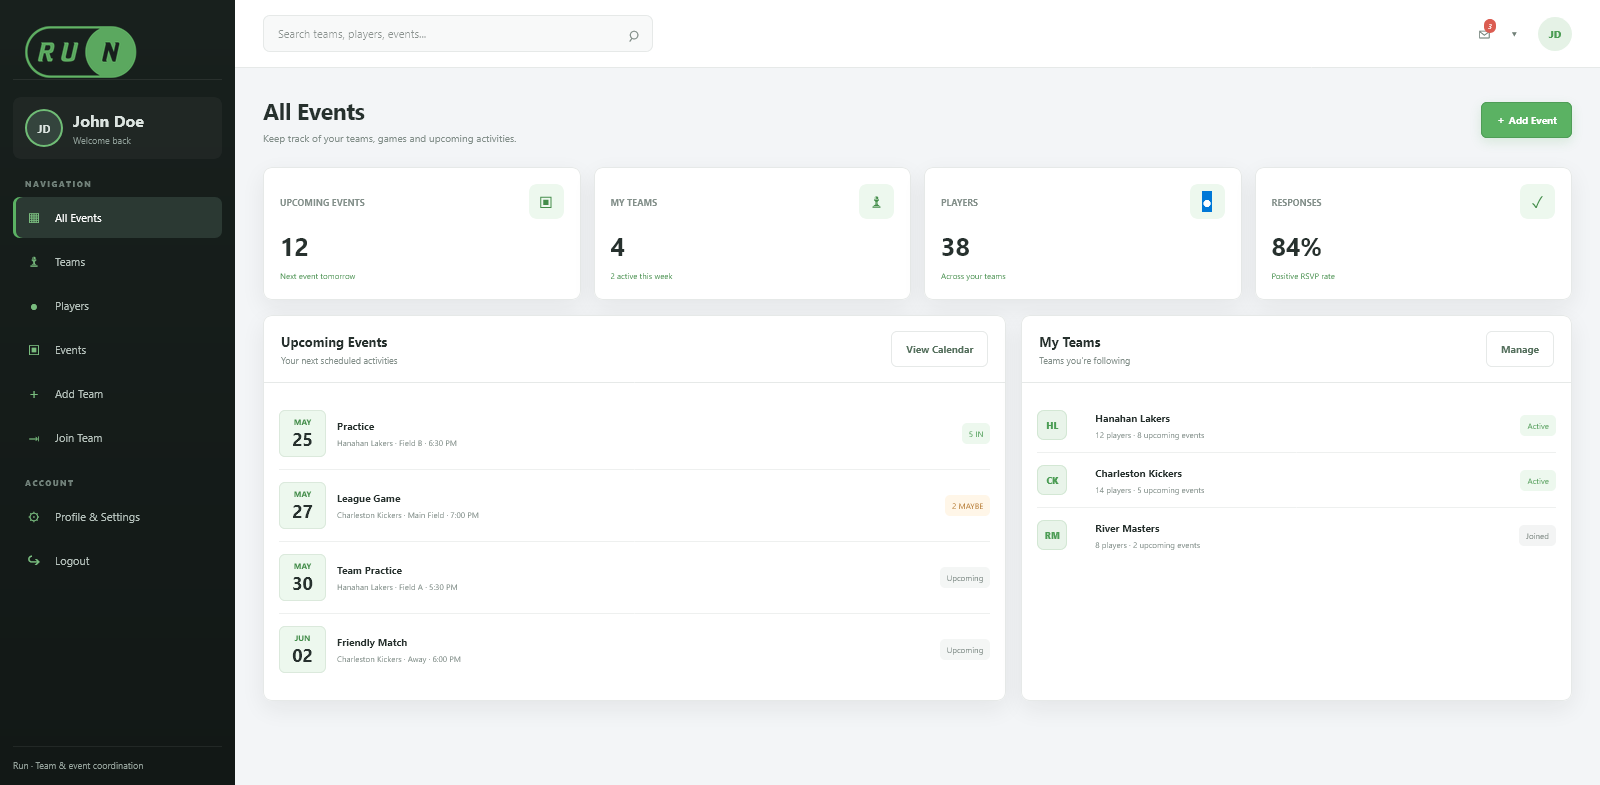Screen dimensions: 1600x785
Task: Click the HL team avatar
Action: [1052, 426]
